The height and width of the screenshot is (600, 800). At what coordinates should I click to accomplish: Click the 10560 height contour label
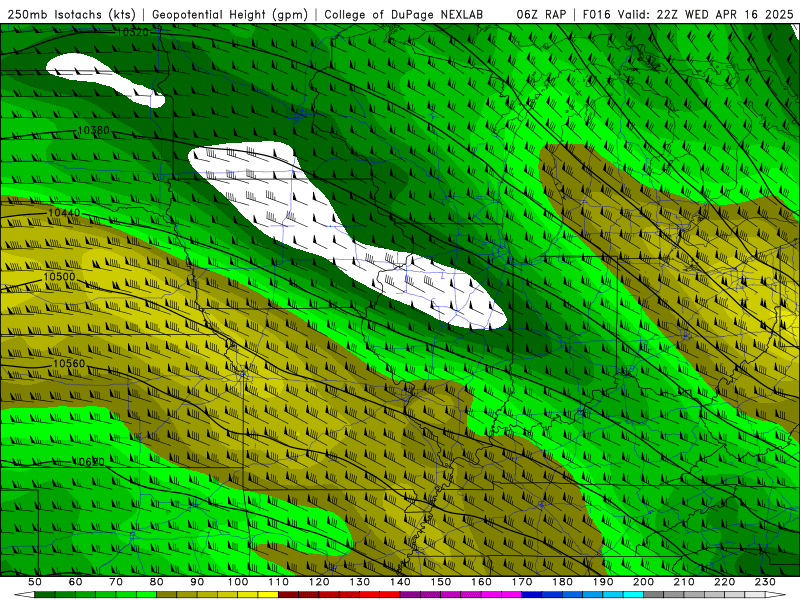69,364
